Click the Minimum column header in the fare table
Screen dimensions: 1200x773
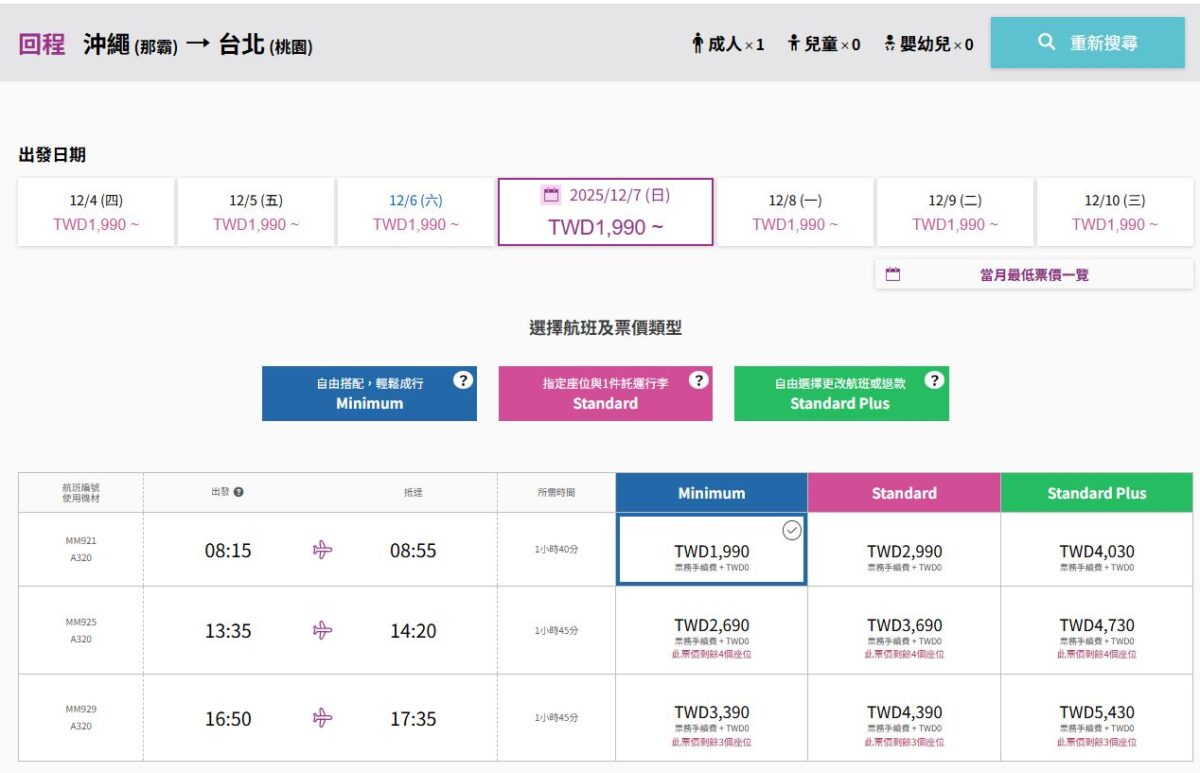712,493
